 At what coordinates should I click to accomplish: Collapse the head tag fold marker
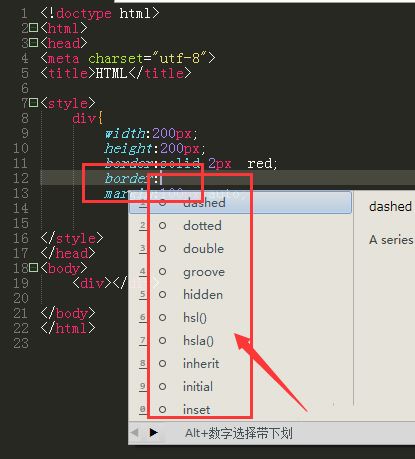click(34, 43)
